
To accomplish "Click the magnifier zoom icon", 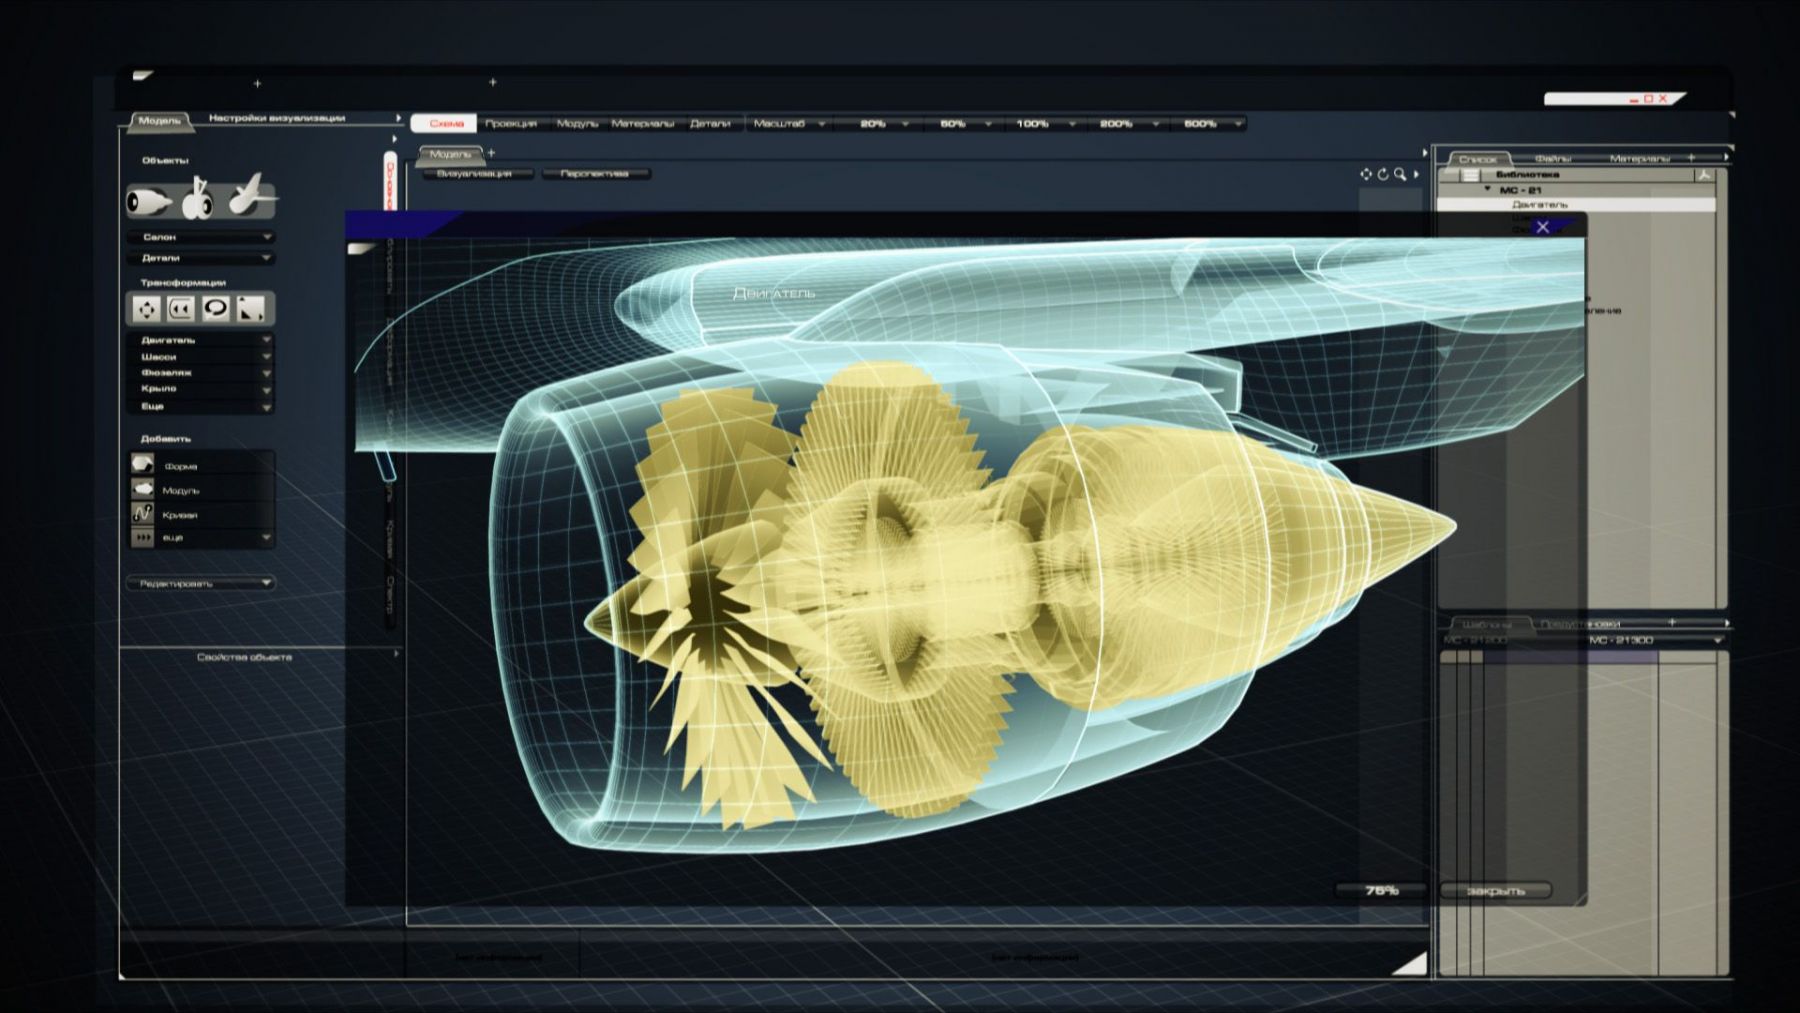I will point(1400,174).
